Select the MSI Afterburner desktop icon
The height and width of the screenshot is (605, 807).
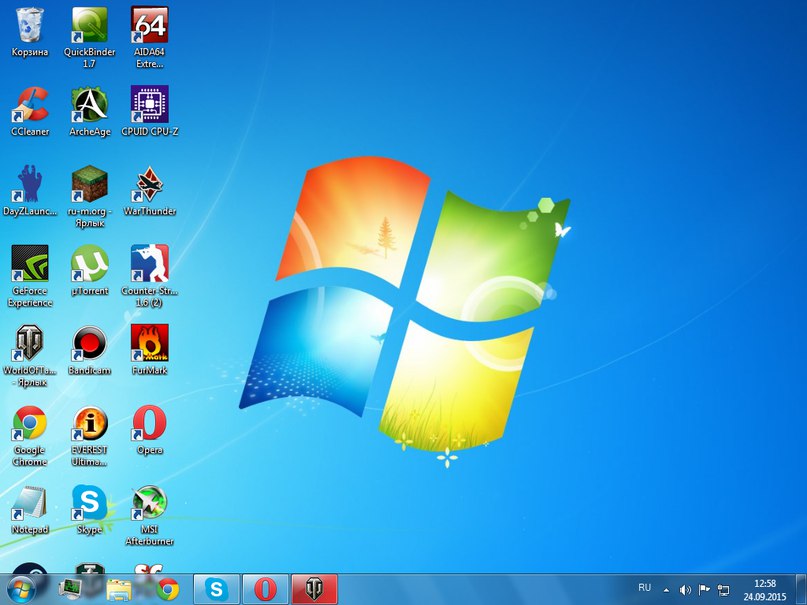point(150,505)
